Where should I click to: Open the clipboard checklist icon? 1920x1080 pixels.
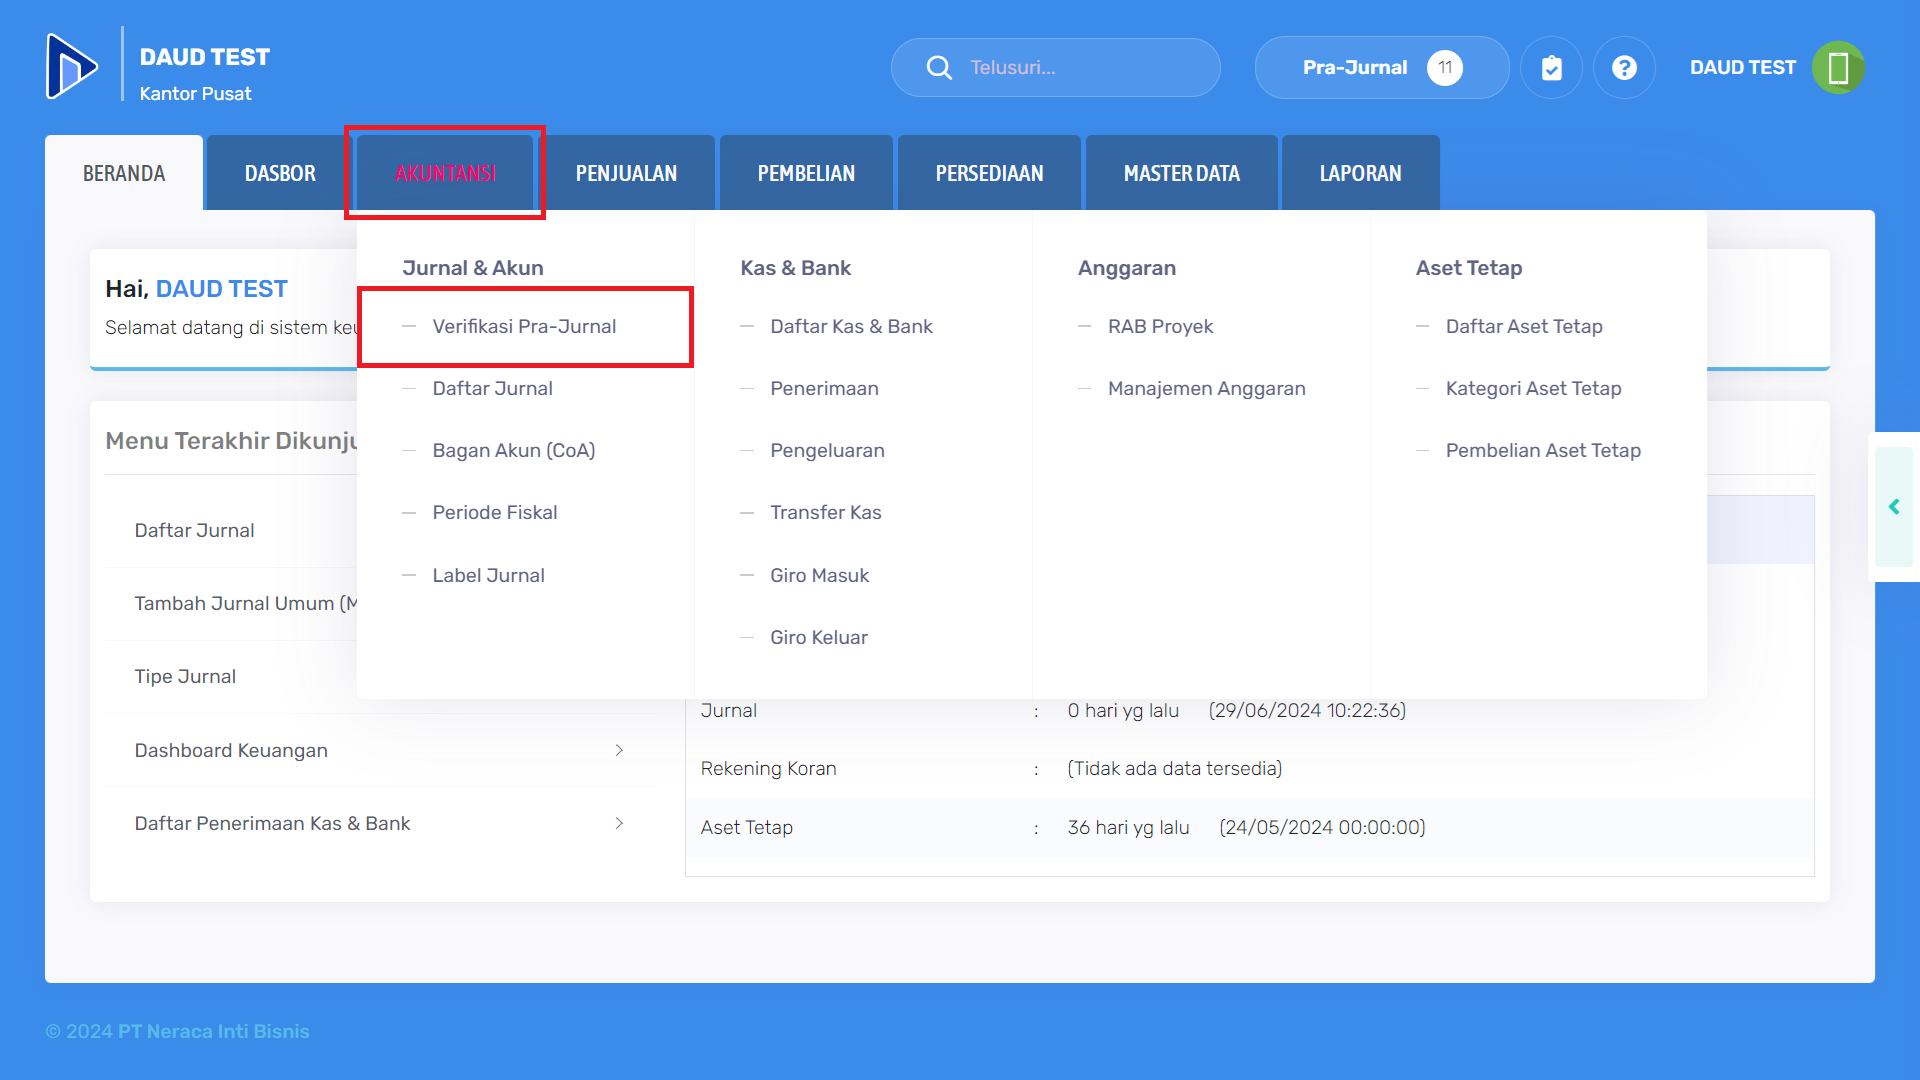pos(1551,67)
